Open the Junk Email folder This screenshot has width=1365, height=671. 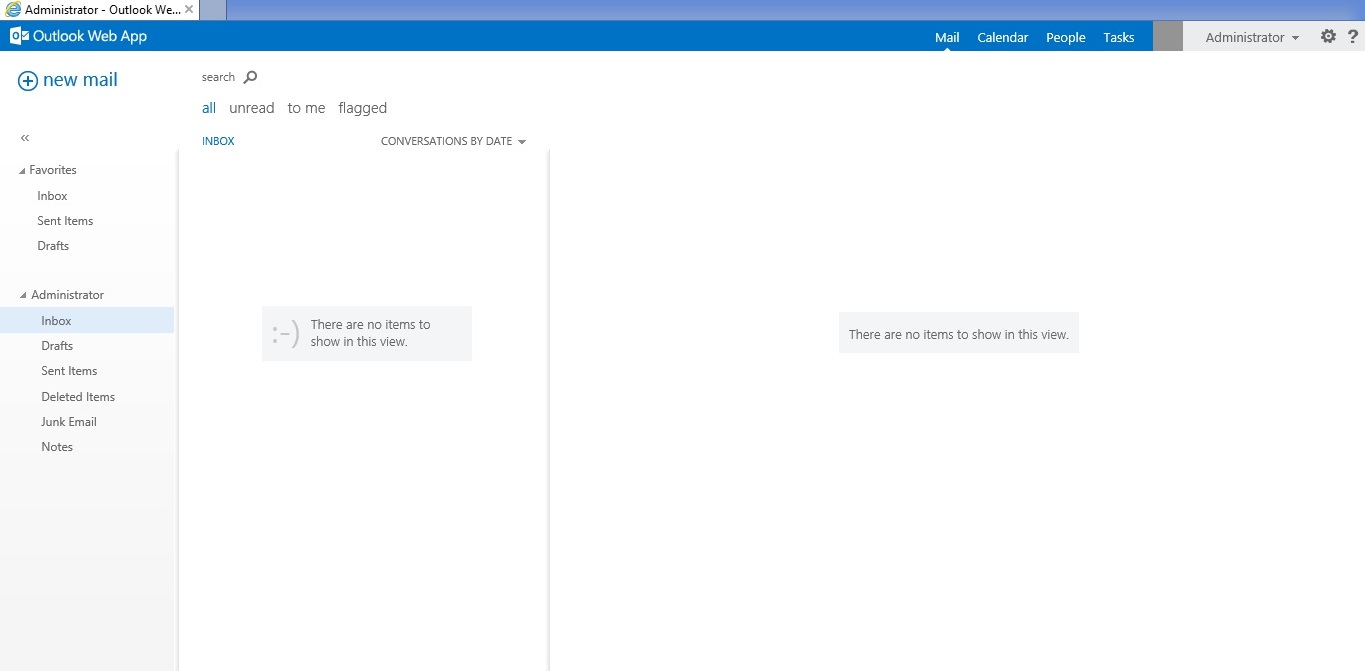(x=68, y=421)
